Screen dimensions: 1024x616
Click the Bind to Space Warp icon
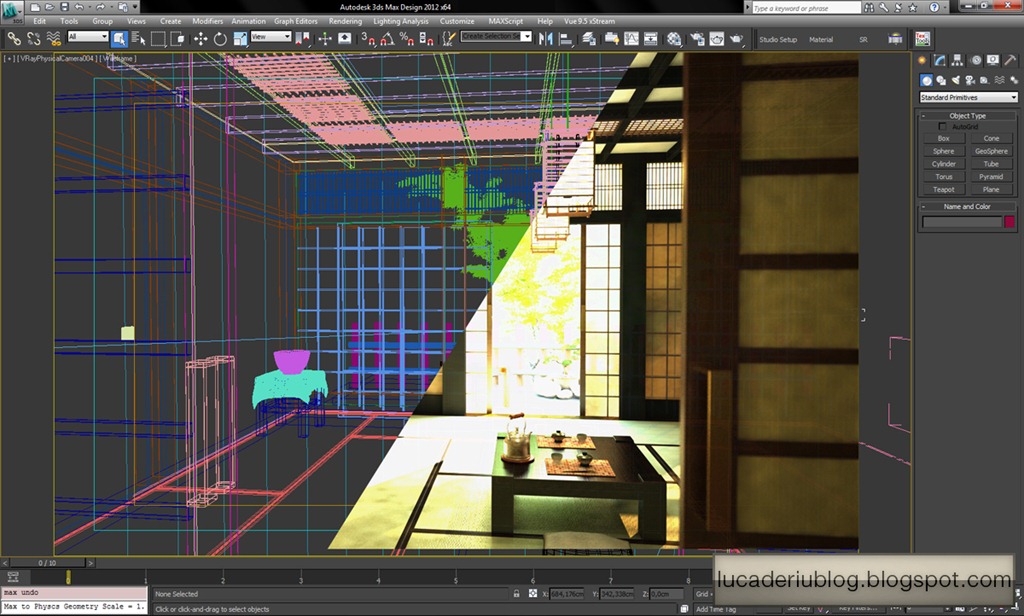[54, 39]
